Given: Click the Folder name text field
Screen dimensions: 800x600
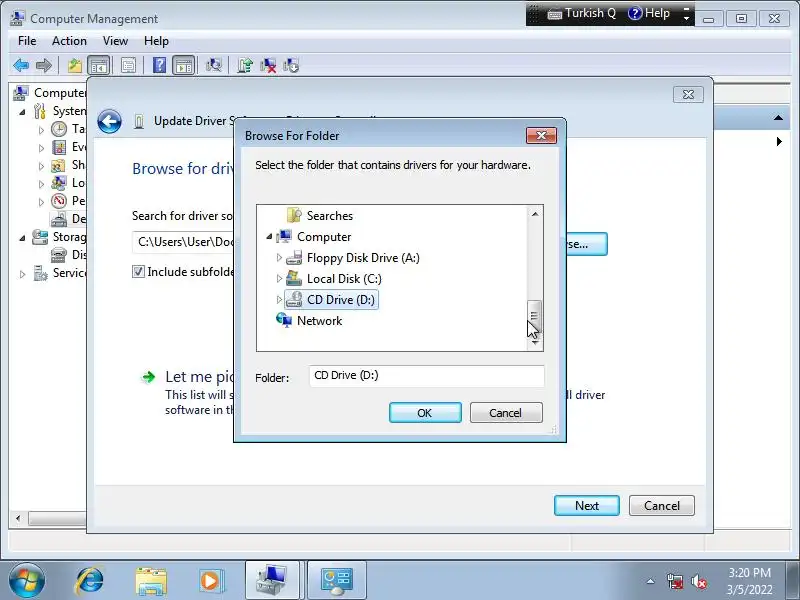Looking at the screenshot, I should pyautogui.click(x=427, y=376).
